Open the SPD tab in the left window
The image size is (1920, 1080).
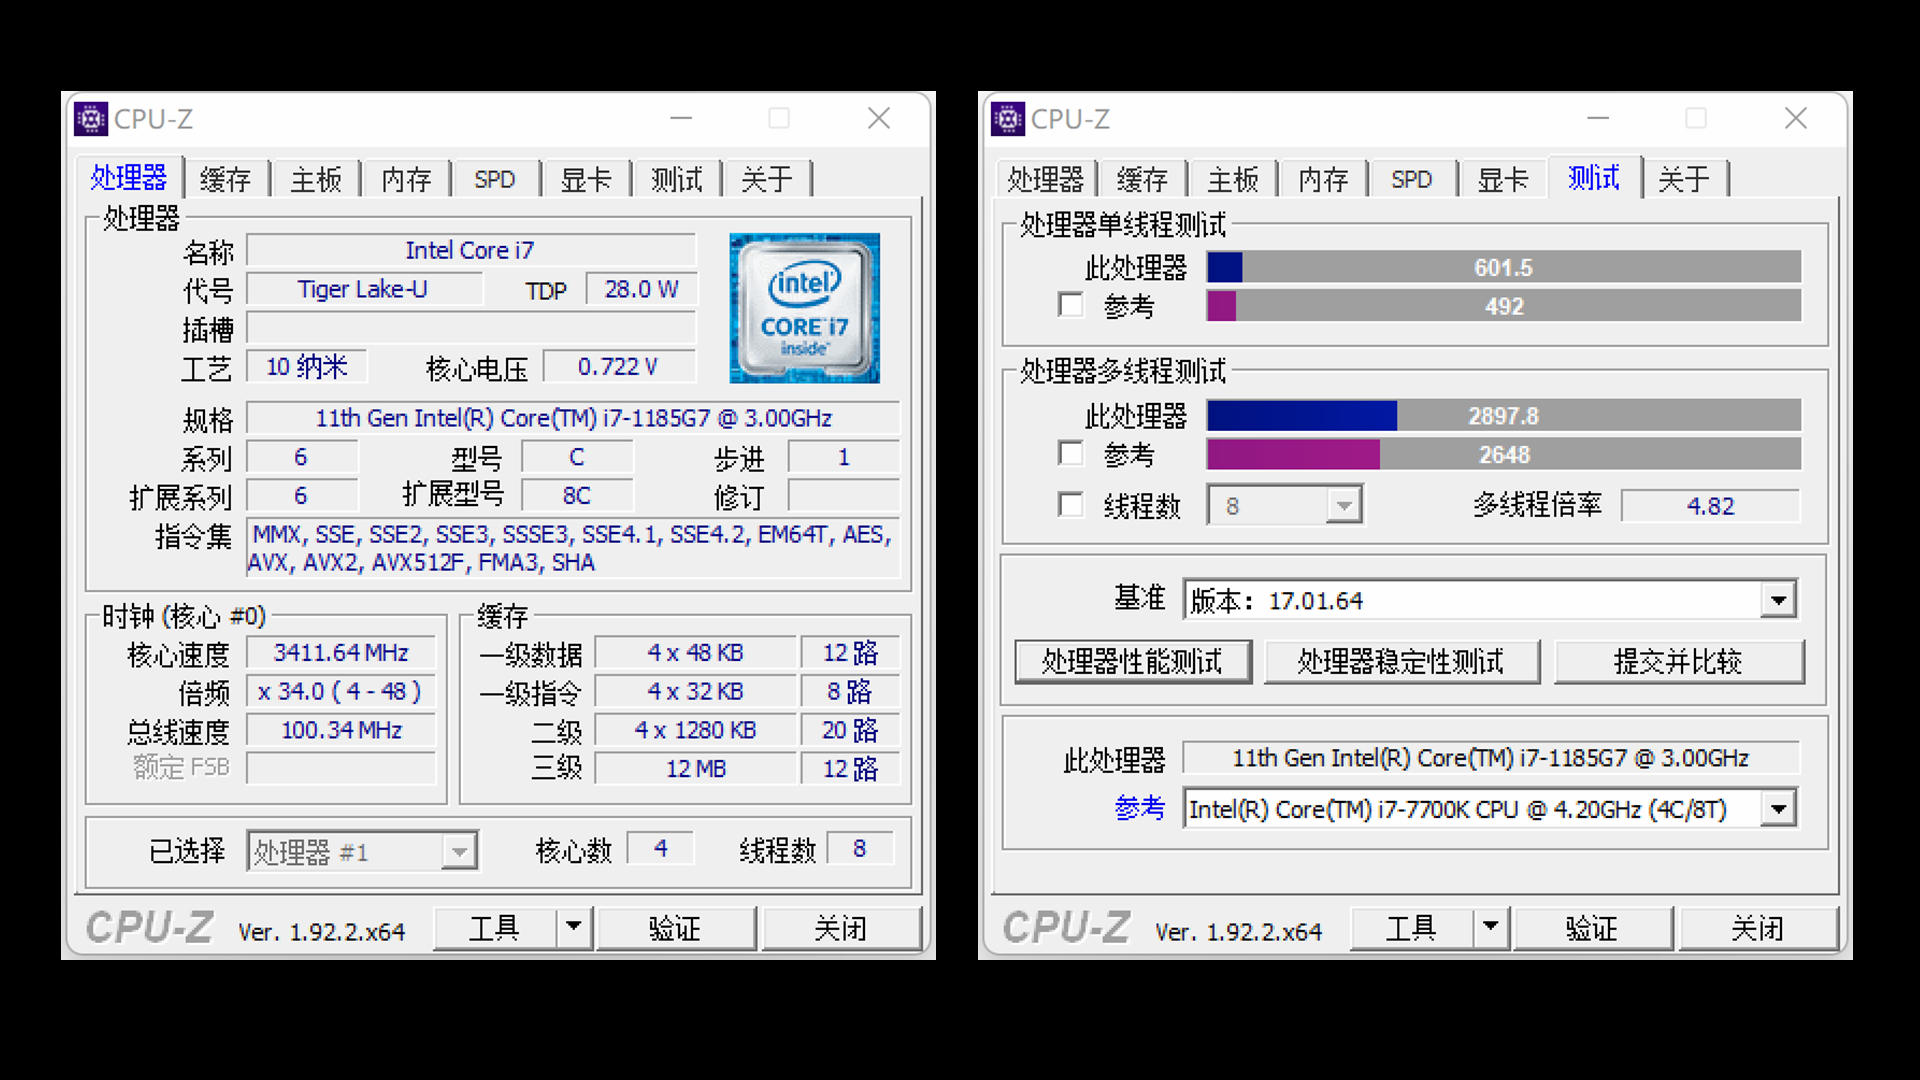pyautogui.click(x=494, y=178)
